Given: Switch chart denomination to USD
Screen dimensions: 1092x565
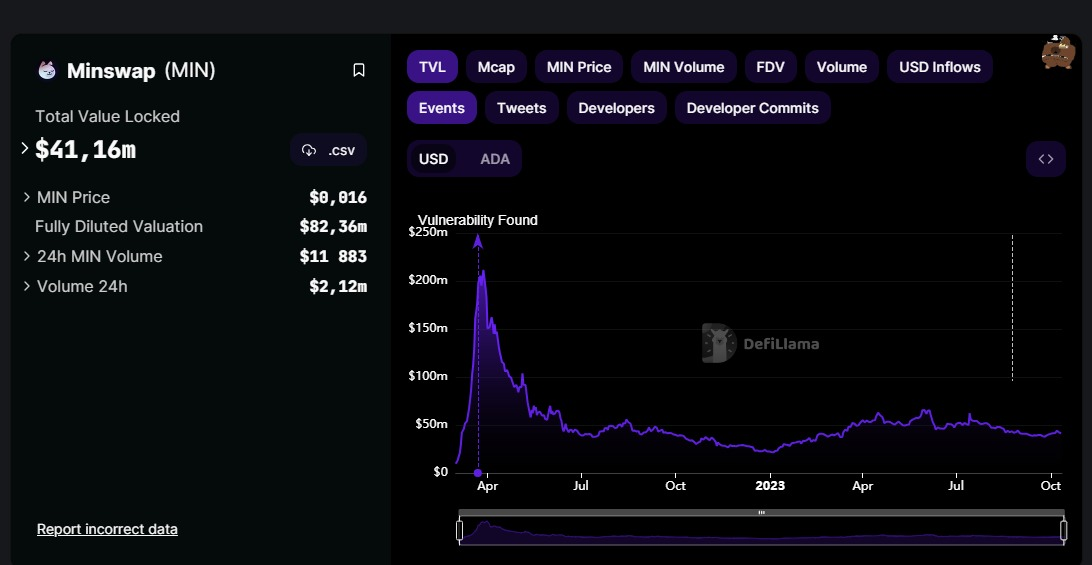Looking at the screenshot, I should coord(433,159).
